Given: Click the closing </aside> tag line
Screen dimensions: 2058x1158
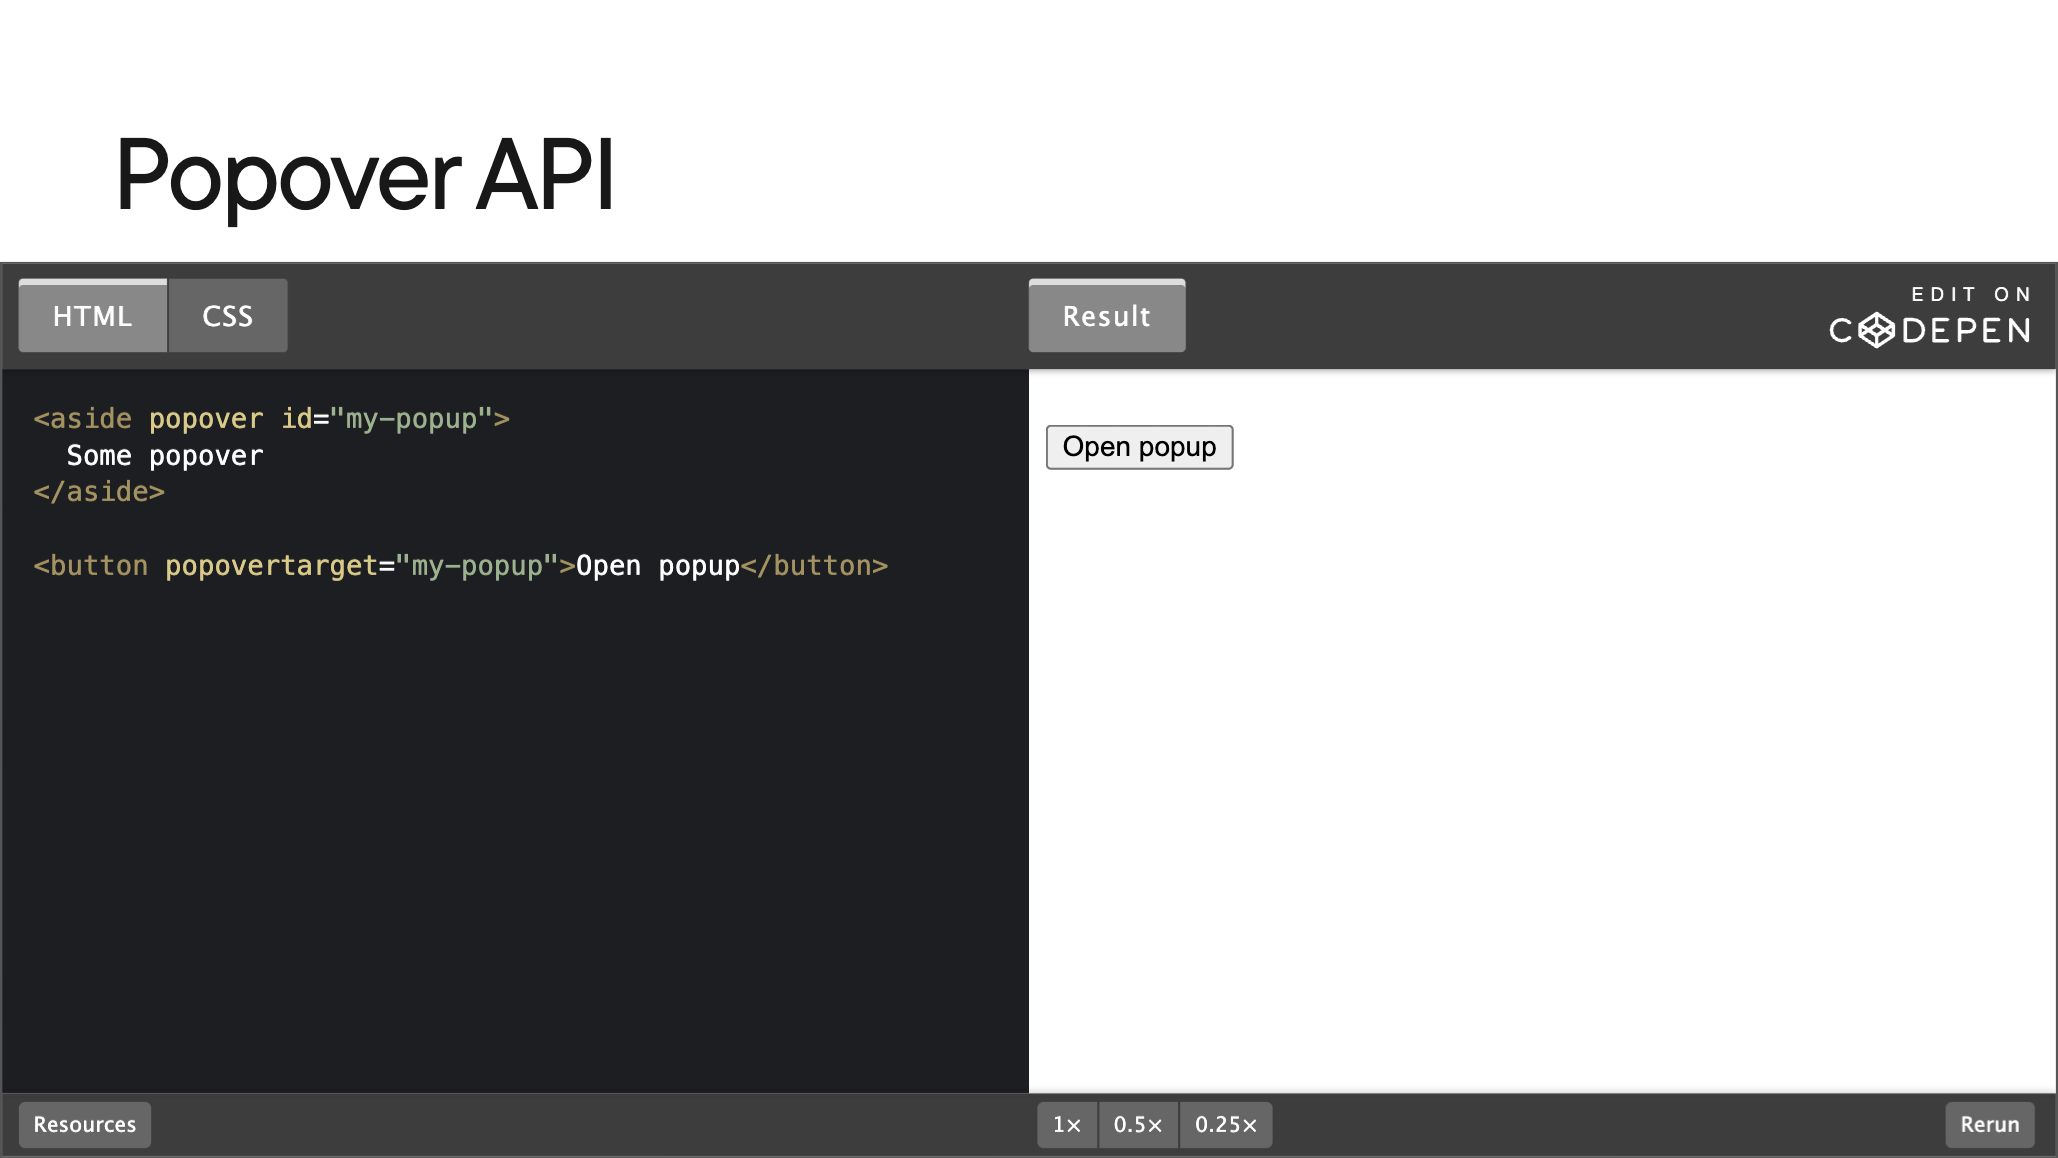Looking at the screenshot, I should tap(99, 492).
